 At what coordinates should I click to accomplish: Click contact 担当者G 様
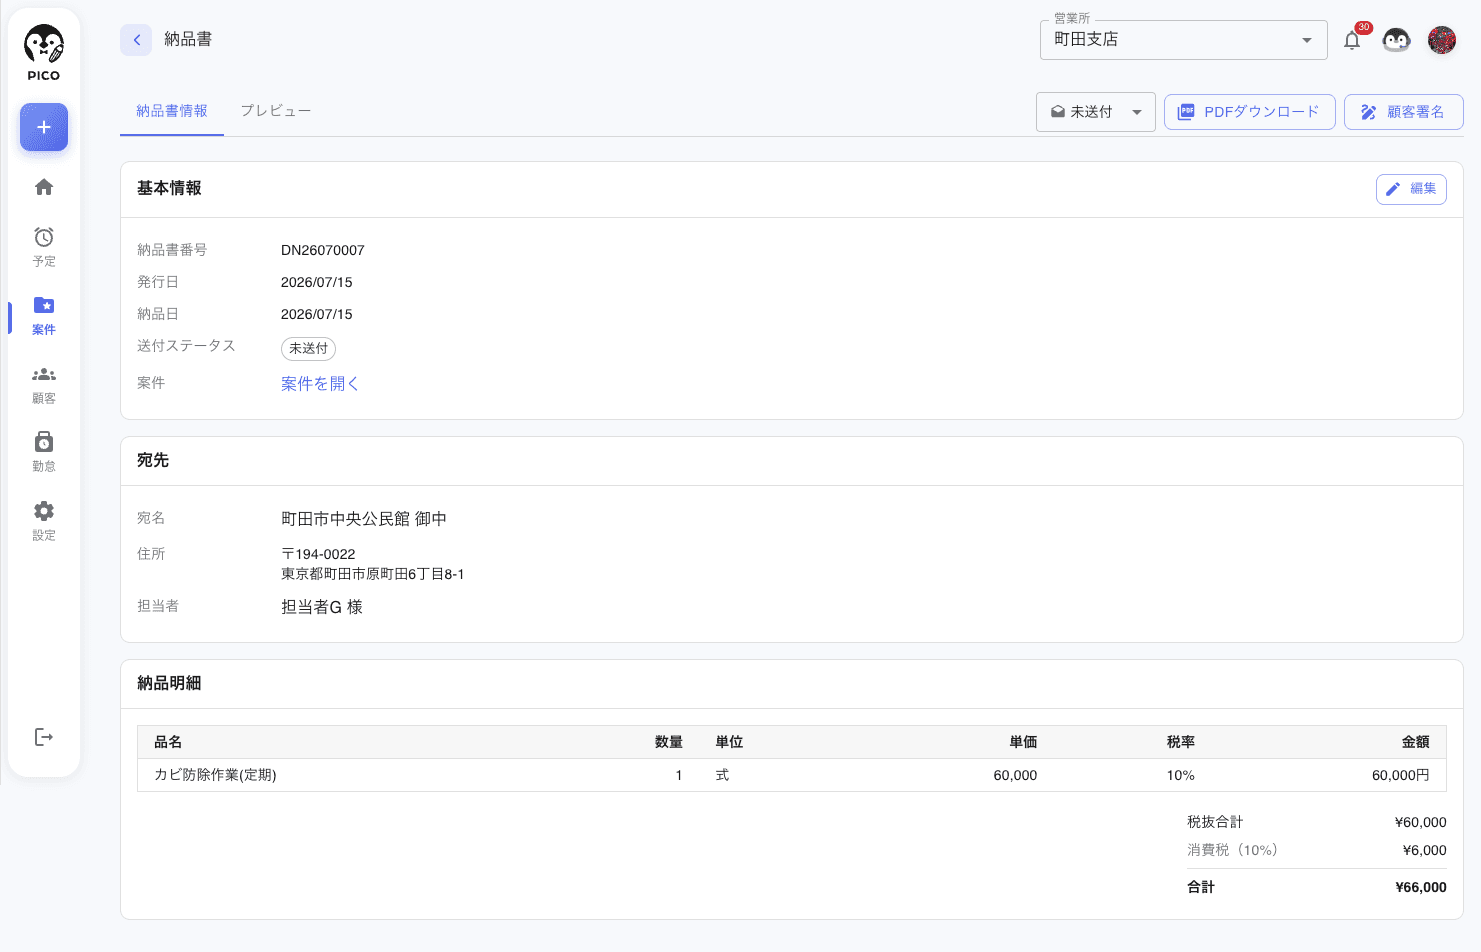[x=322, y=607]
